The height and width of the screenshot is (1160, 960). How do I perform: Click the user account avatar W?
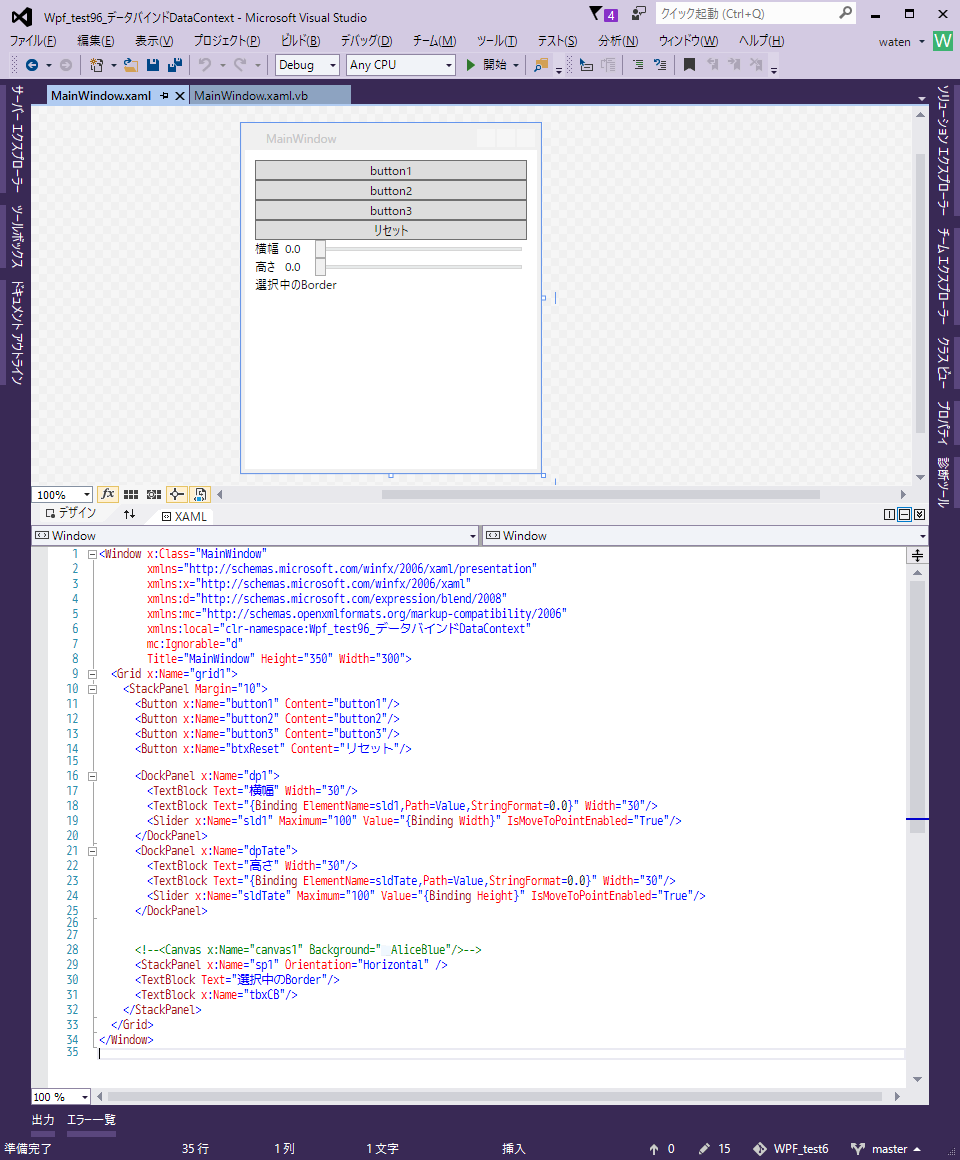click(x=942, y=41)
